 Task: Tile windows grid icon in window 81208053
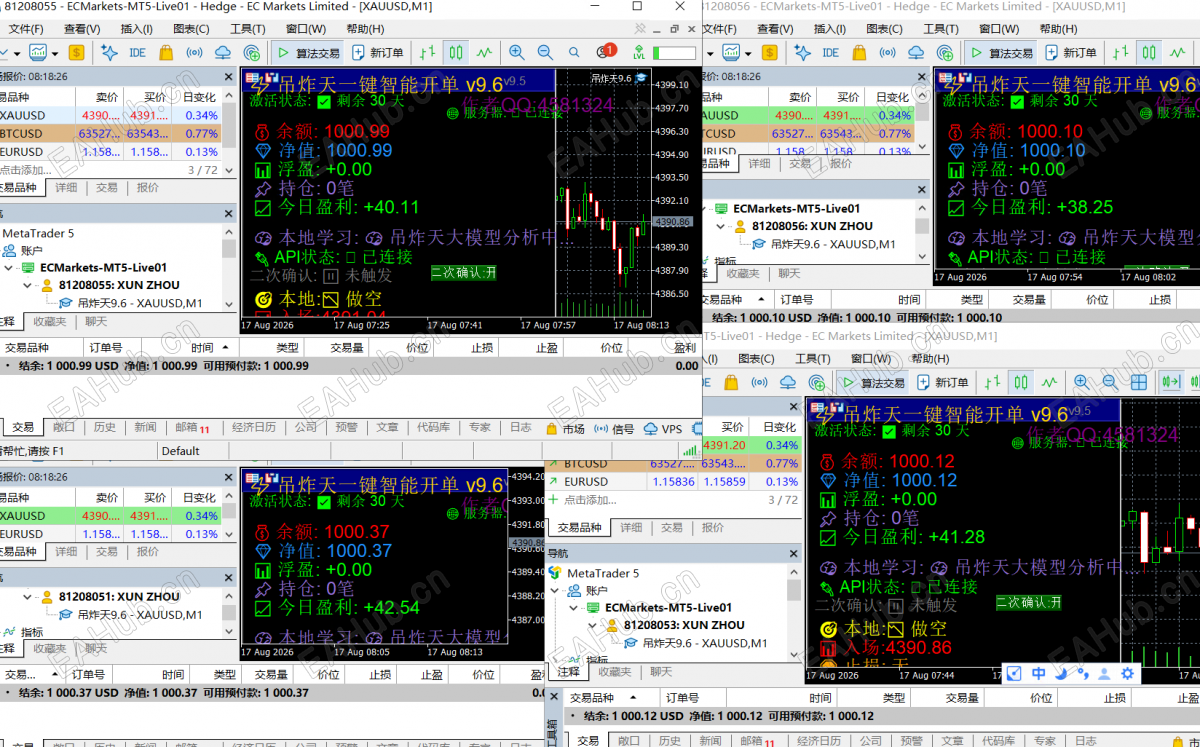coord(1138,382)
